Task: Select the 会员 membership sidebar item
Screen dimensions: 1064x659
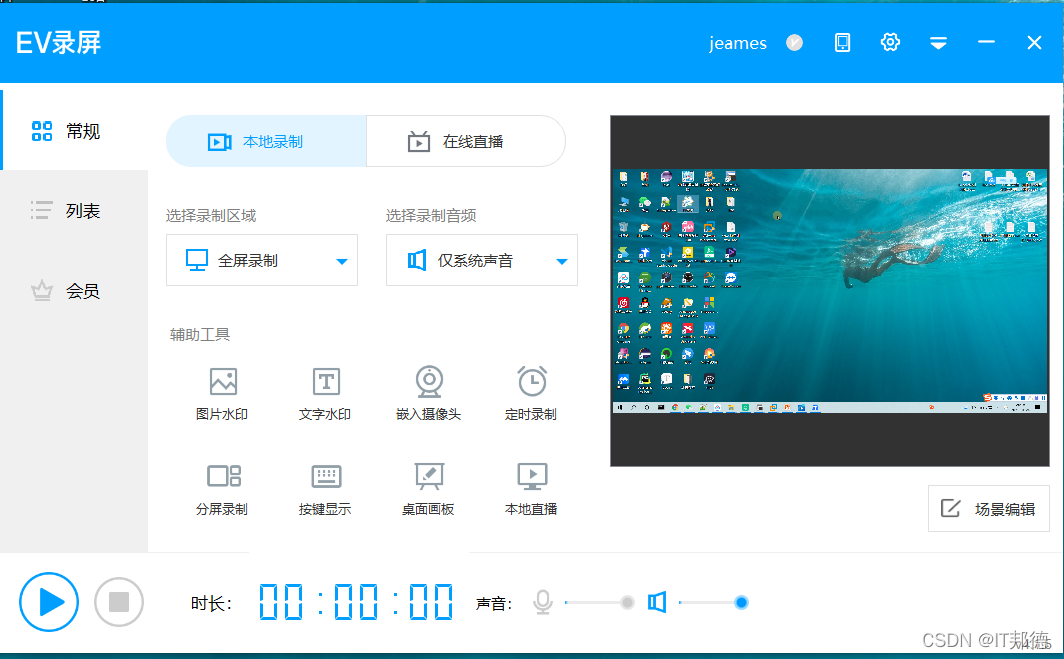Action: pyautogui.click(x=75, y=291)
